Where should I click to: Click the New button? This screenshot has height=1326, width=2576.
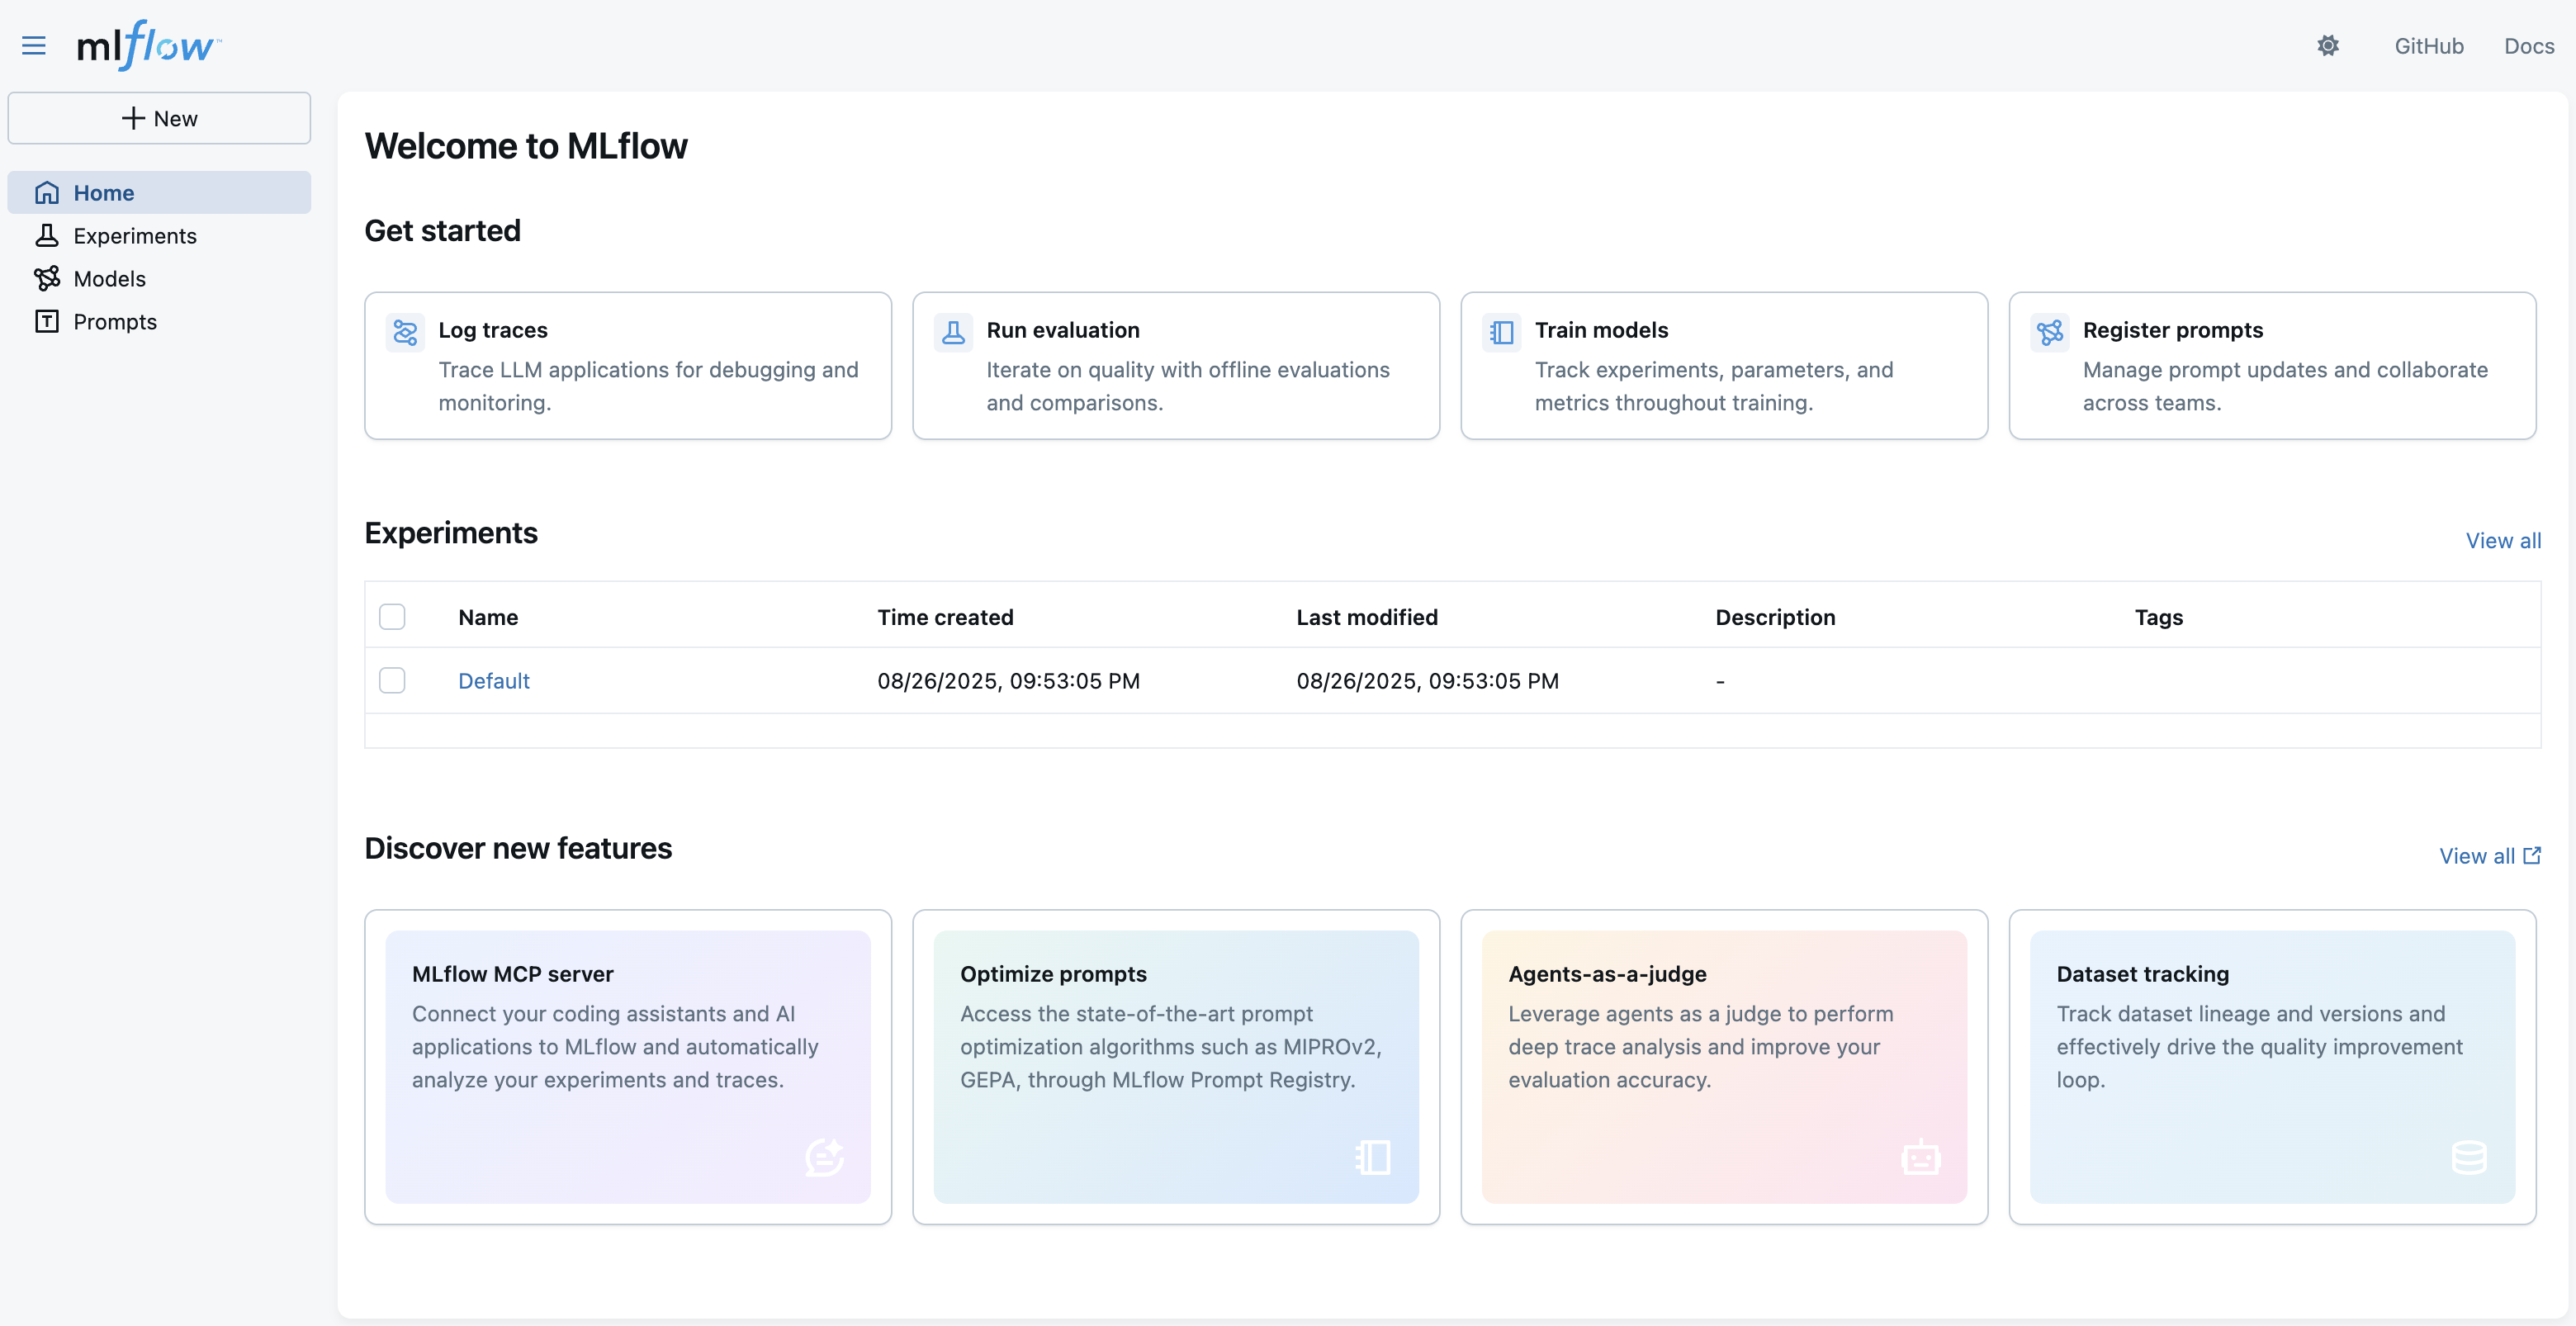click(159, 117)
